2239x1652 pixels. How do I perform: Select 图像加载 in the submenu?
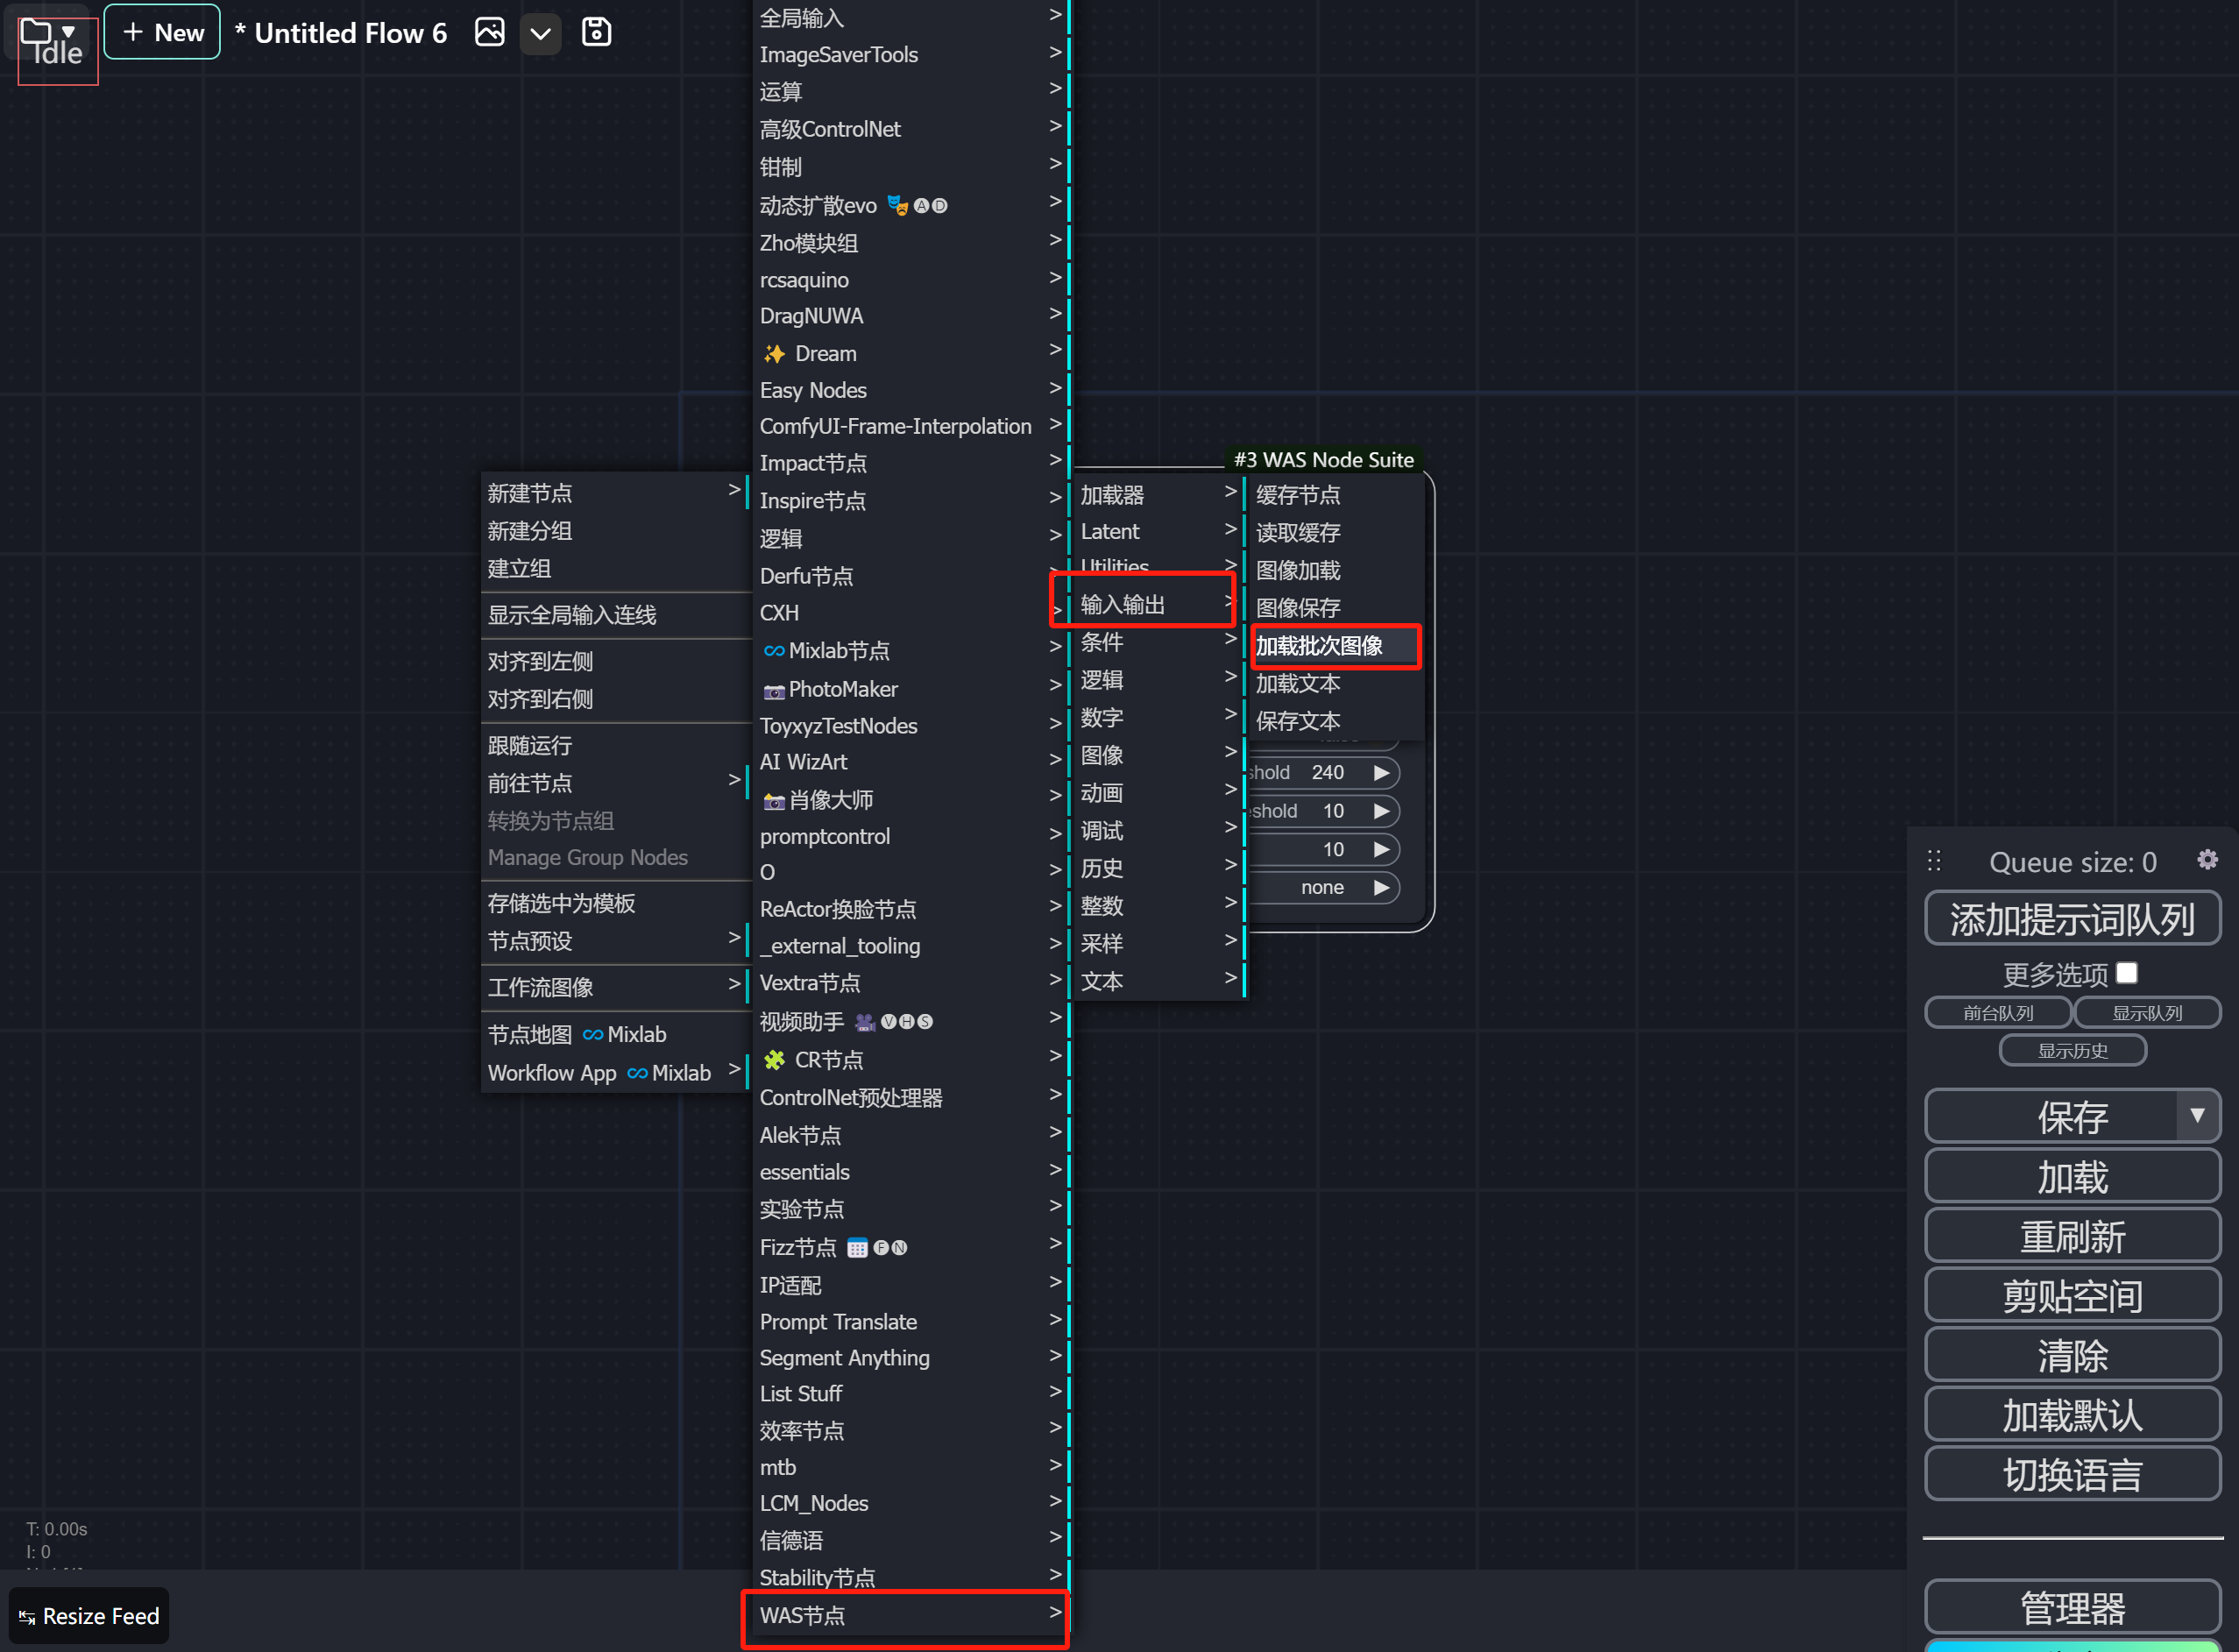coord(1335,570)
